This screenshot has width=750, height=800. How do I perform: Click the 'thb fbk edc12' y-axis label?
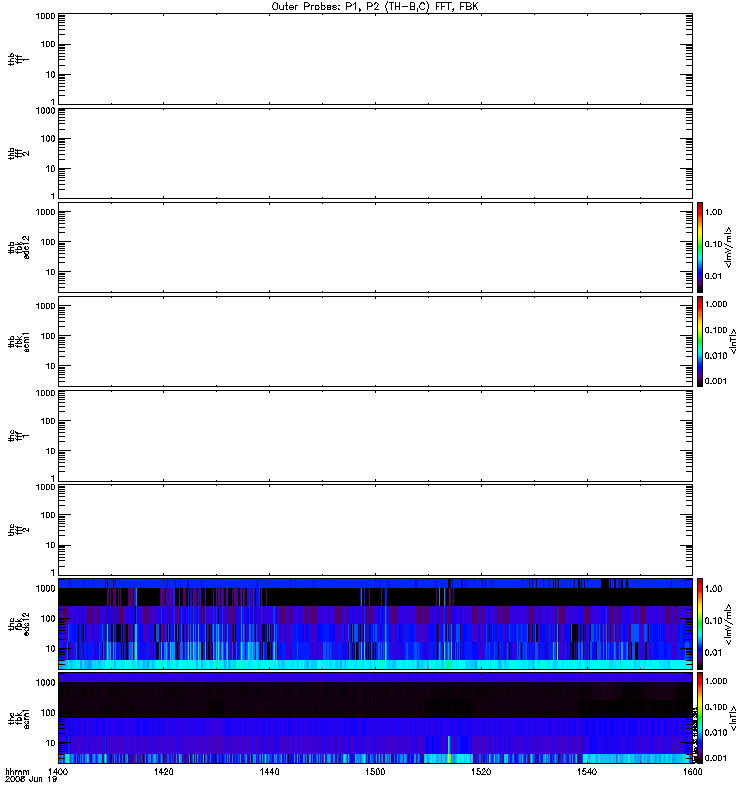coord(18,247)
